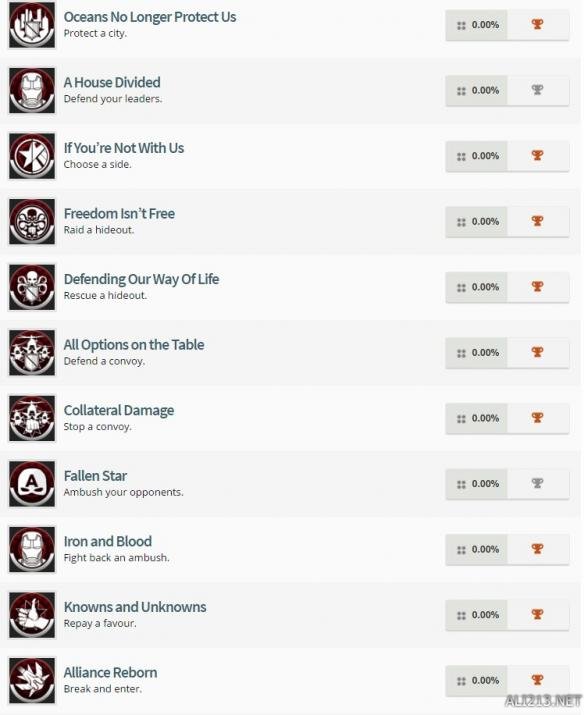This screenshot has width=584, height=715.
Task: Select the Alliance Reborn achievement icon
Action: (32, 680)
